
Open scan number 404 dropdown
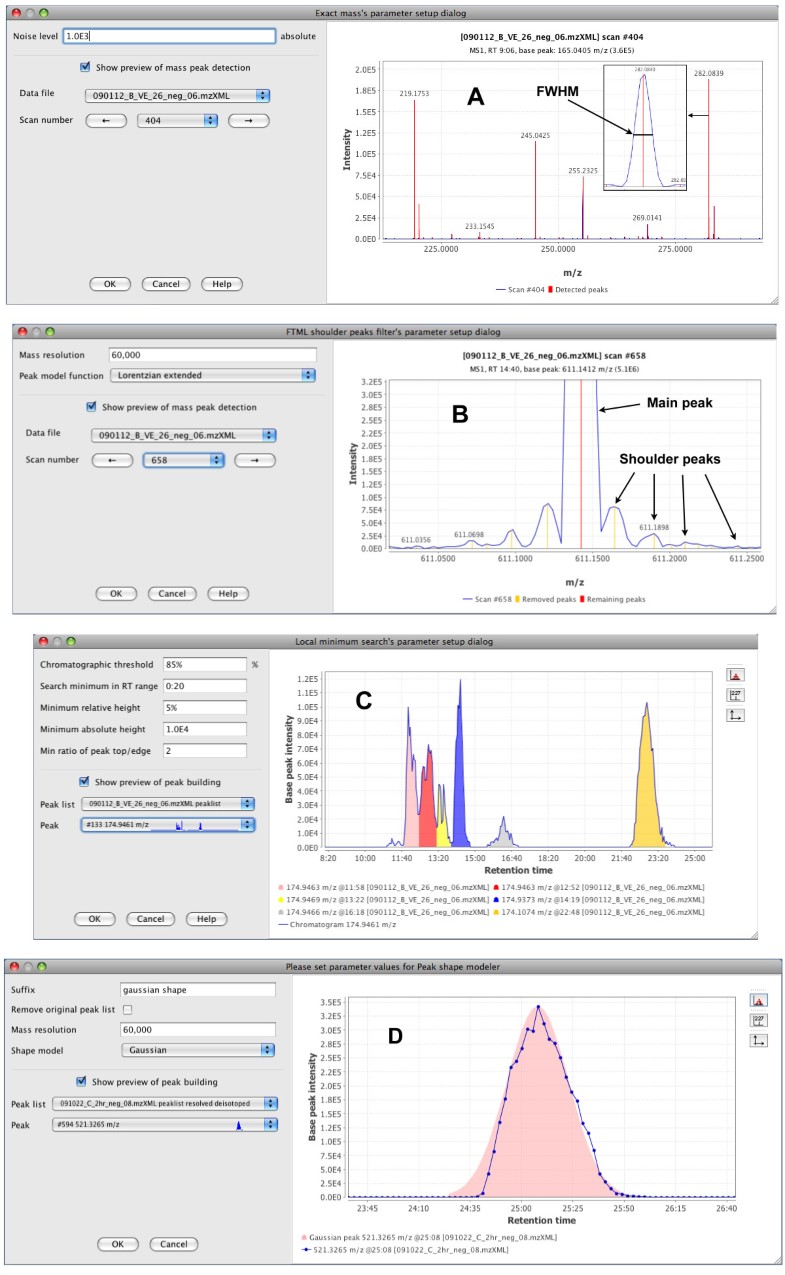pos(177,120)
